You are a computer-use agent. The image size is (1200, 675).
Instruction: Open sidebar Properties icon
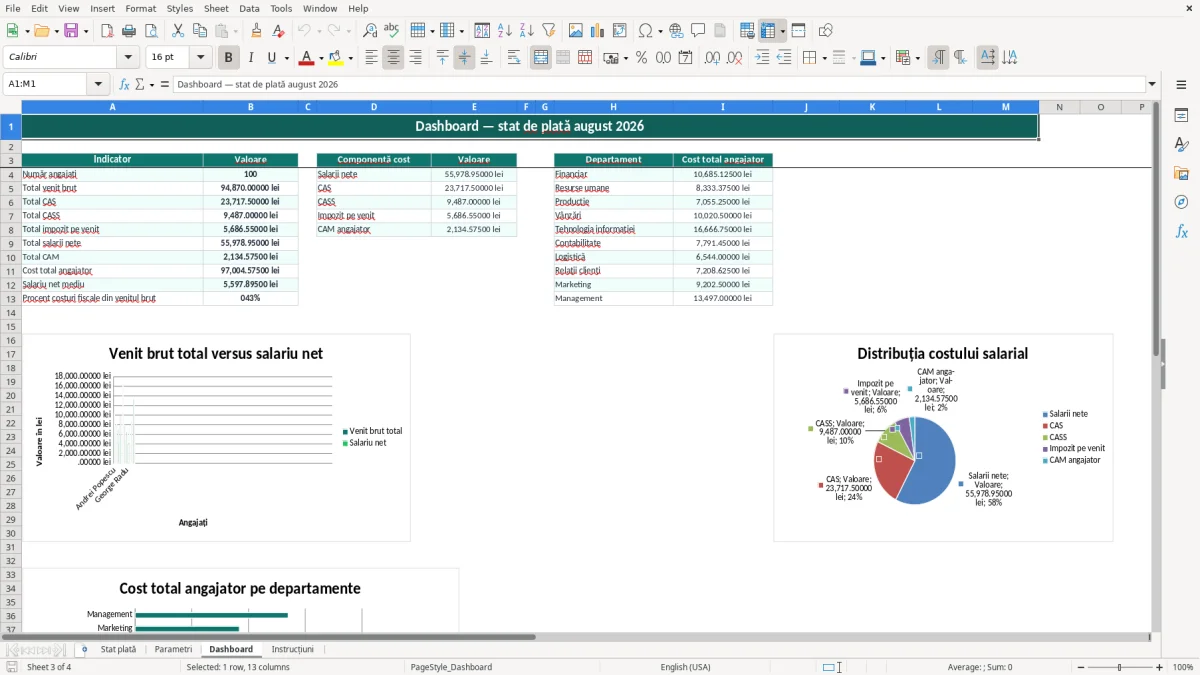pos(1181,115)
